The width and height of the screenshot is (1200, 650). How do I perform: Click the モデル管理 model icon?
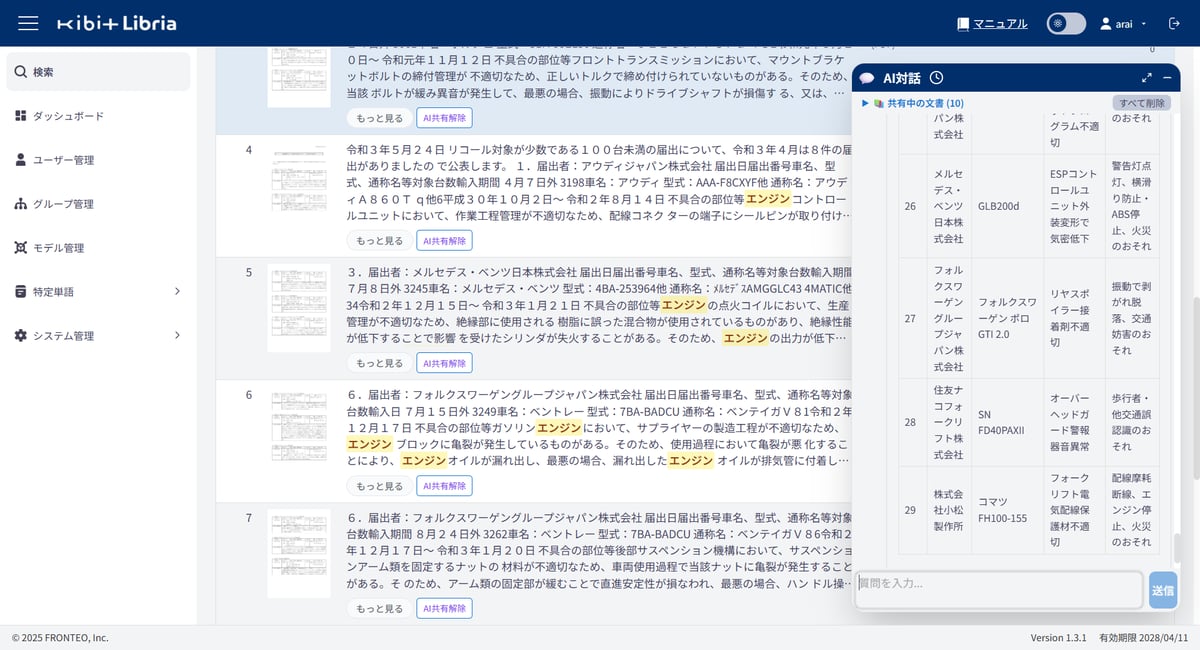[21, 248]
